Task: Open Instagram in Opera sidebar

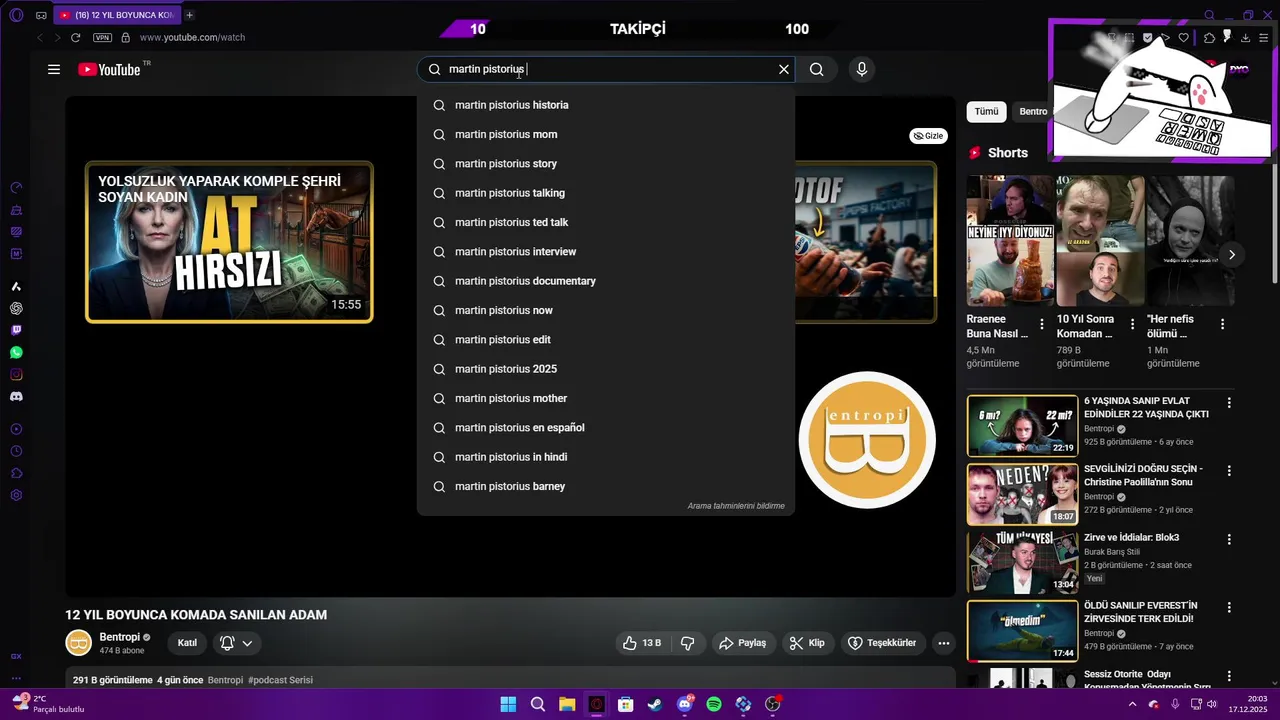Action: (x=16, y=374)
